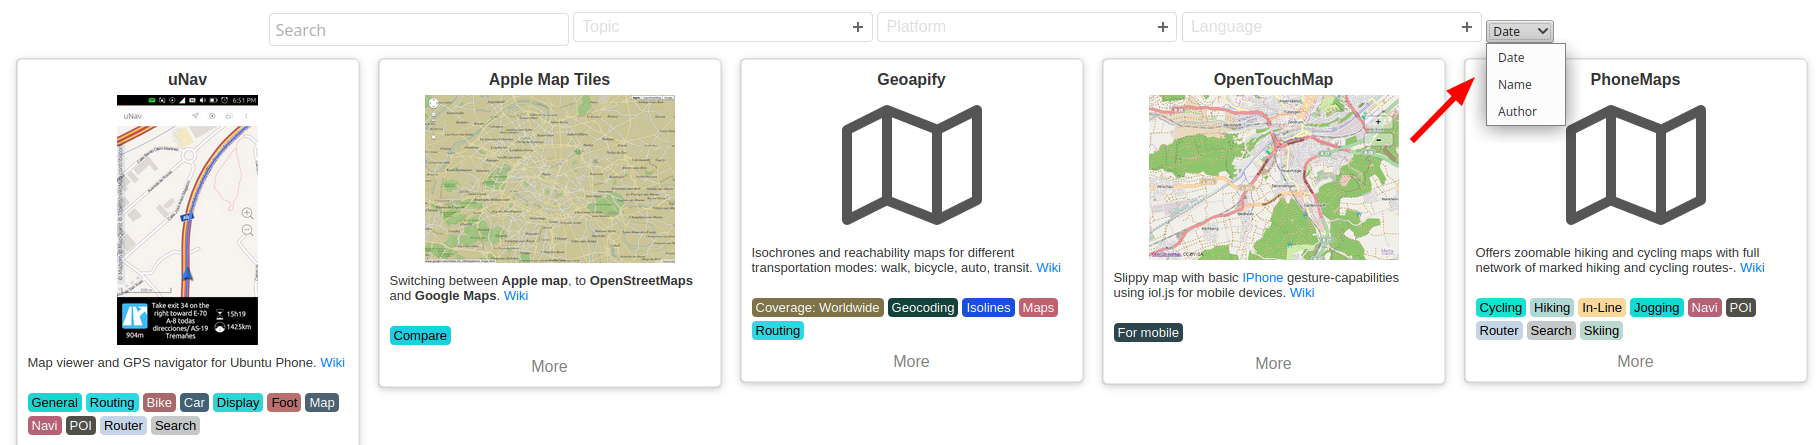Viewport: 1817px width, 445px height.
Task: Select the Search tag on uNav
Action: (175, 426)
